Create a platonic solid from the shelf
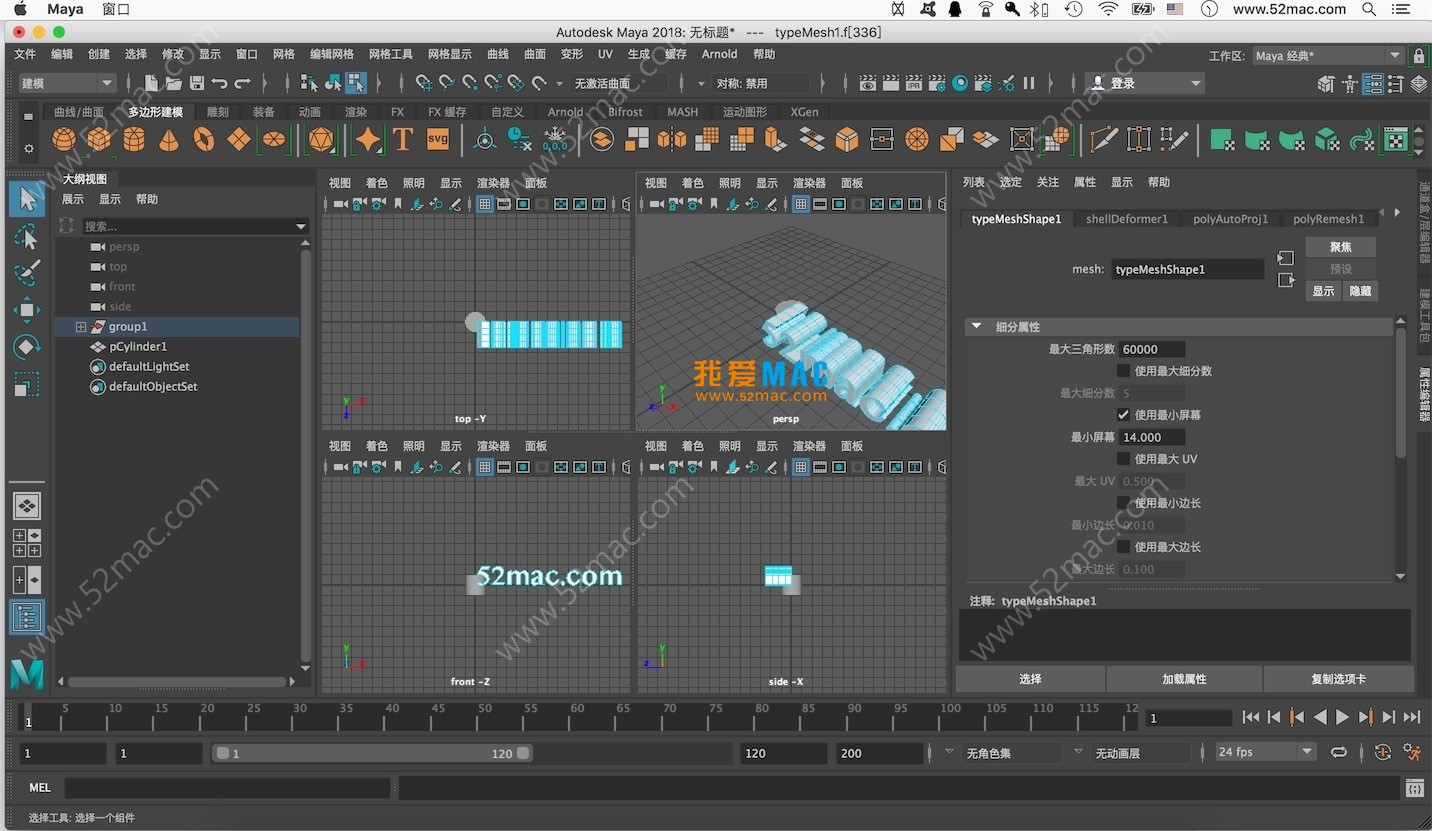Viewport: 1432px width, 831px height. coord(321,140)
